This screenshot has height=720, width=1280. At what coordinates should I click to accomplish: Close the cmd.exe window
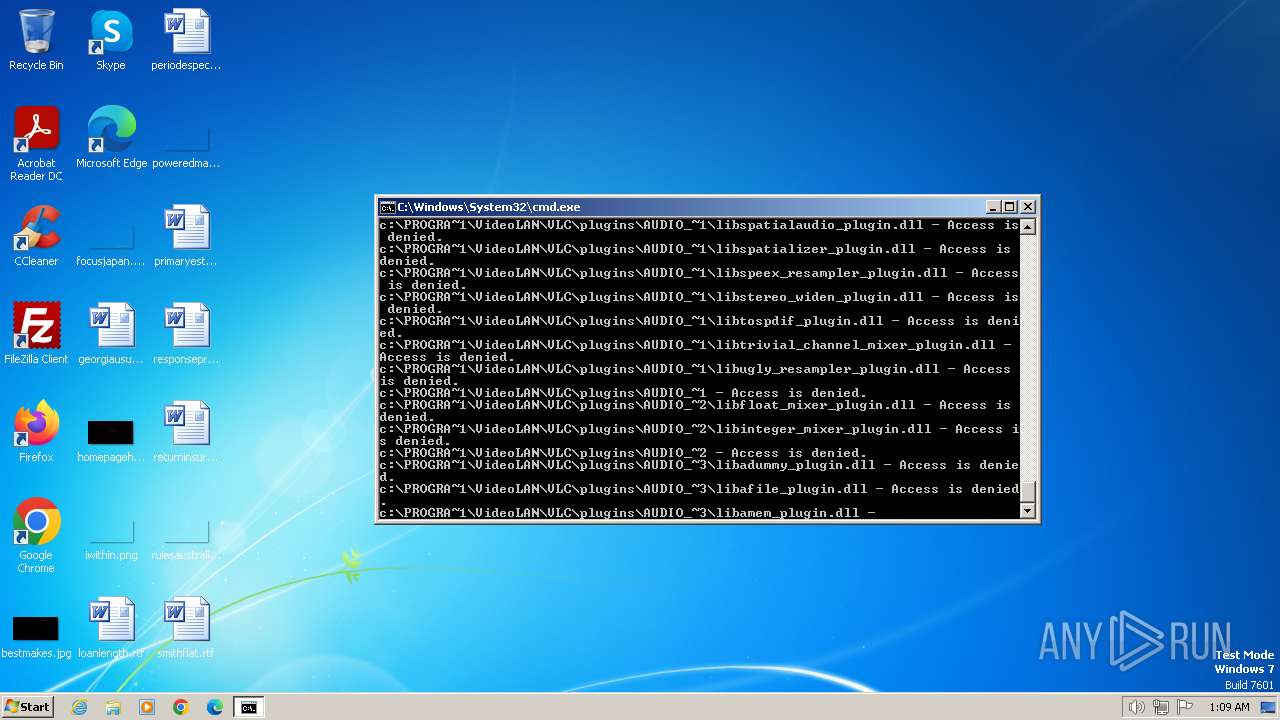click(x=1027, y=207)
